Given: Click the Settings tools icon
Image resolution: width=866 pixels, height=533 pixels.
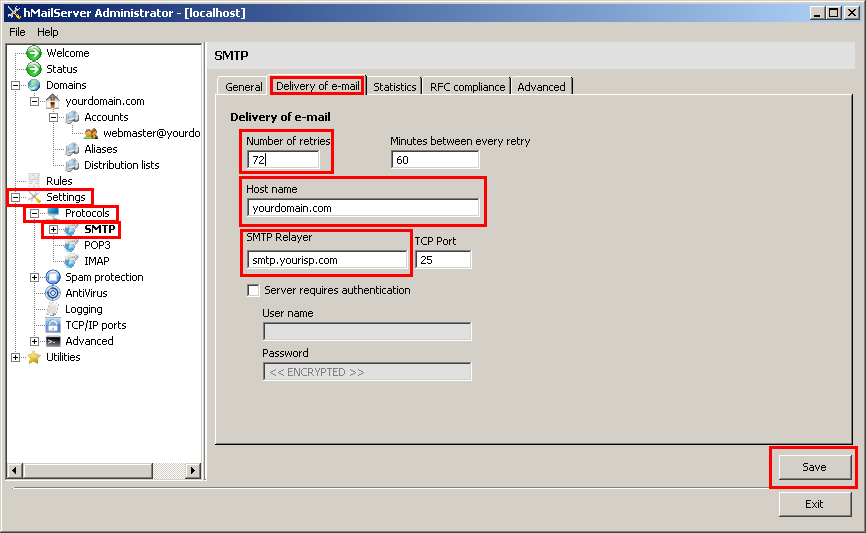Looking at the screenshot, I should (x=34, y=197).
